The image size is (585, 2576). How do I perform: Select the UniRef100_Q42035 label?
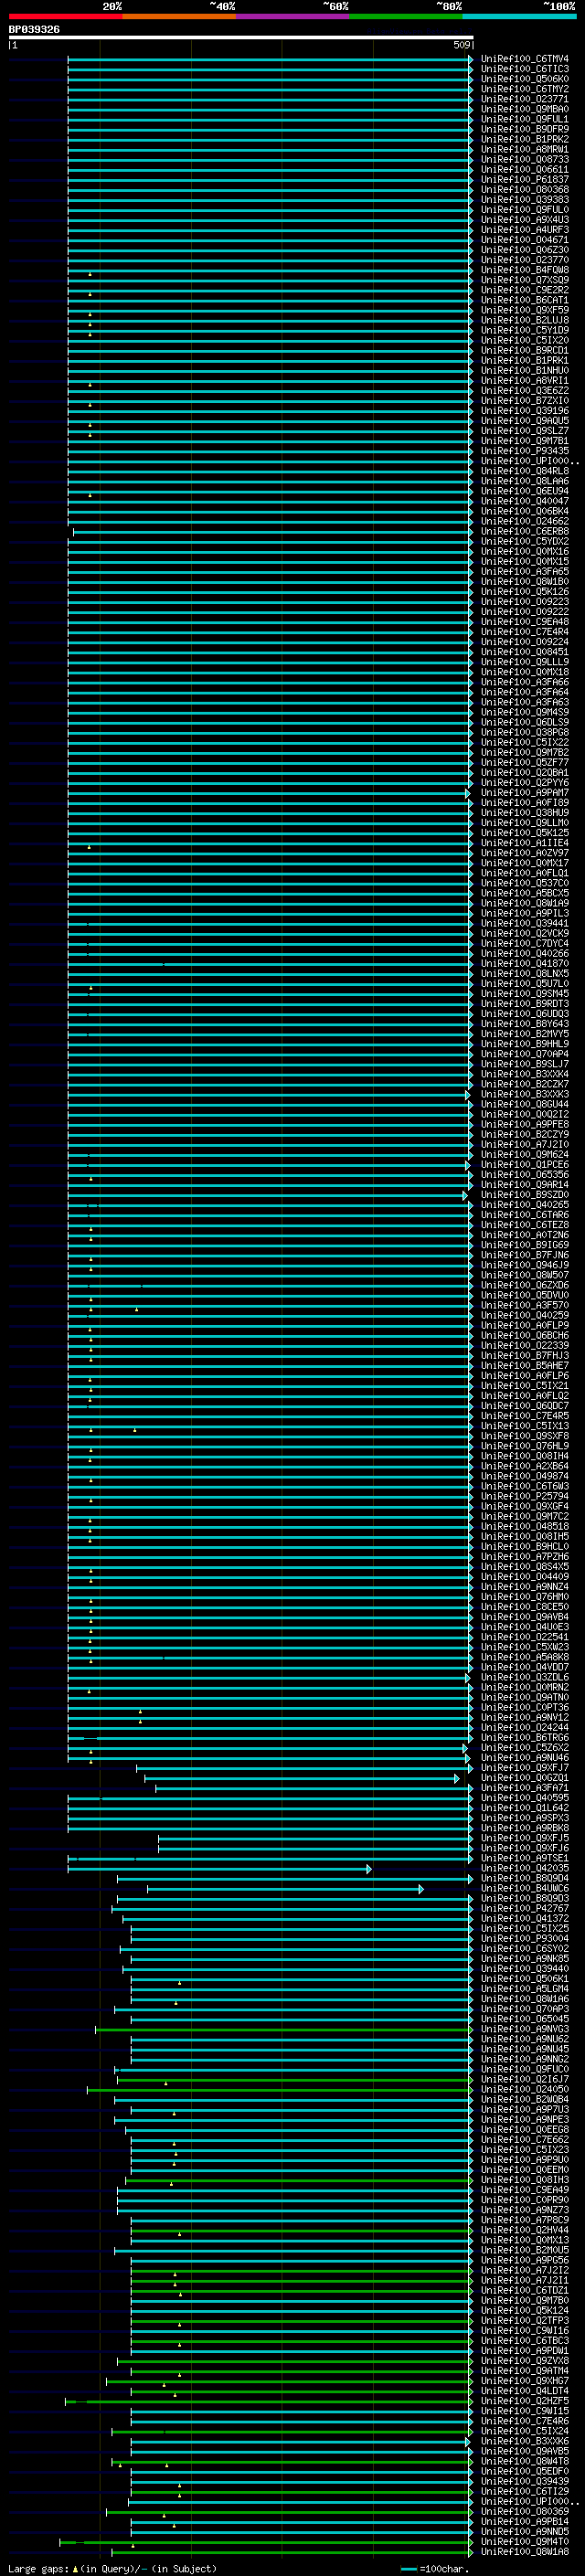(x=525, y=1868)
